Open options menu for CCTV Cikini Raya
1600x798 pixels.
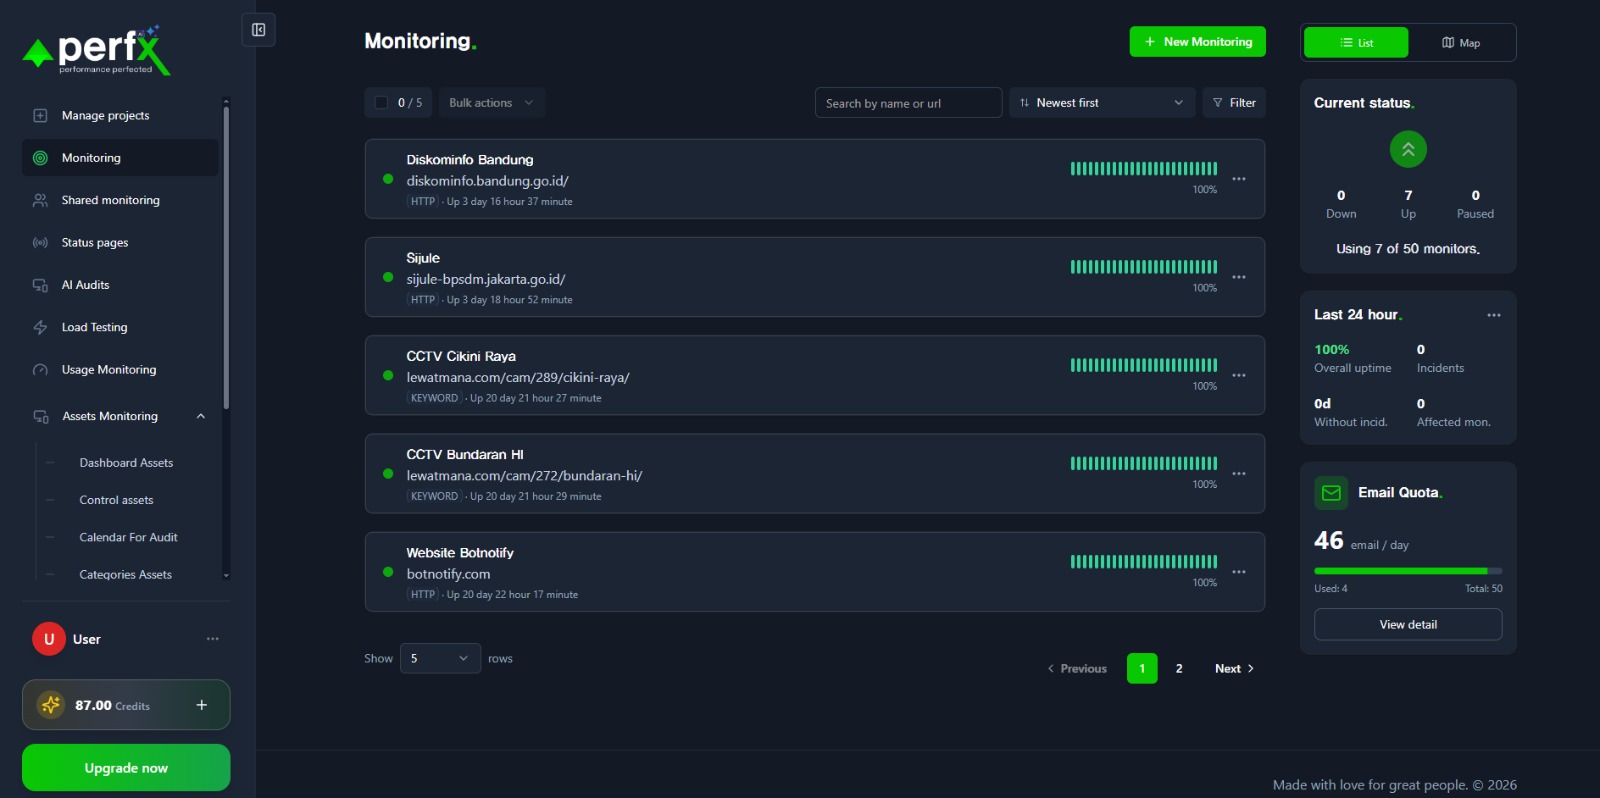[1239, 375]
